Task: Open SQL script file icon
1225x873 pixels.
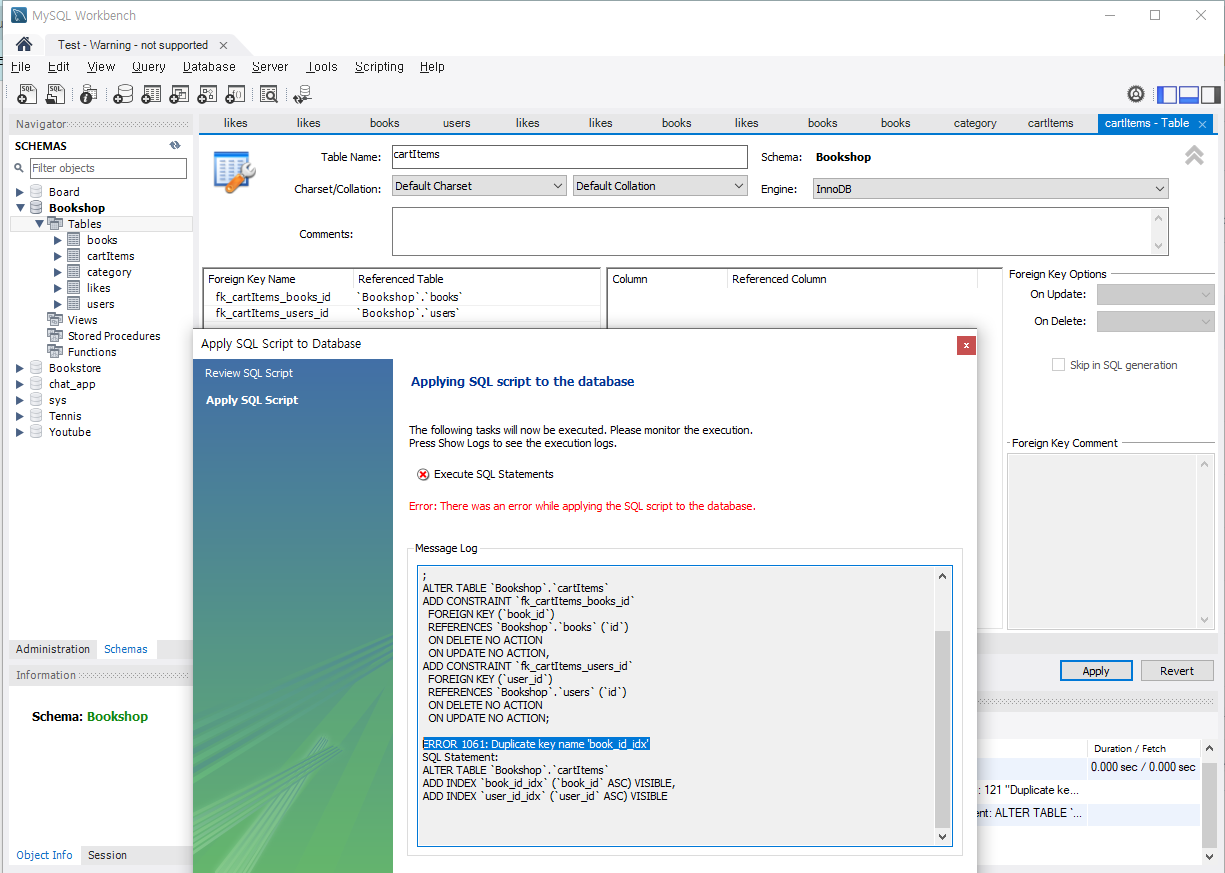Action: click(x=55, y=94)
